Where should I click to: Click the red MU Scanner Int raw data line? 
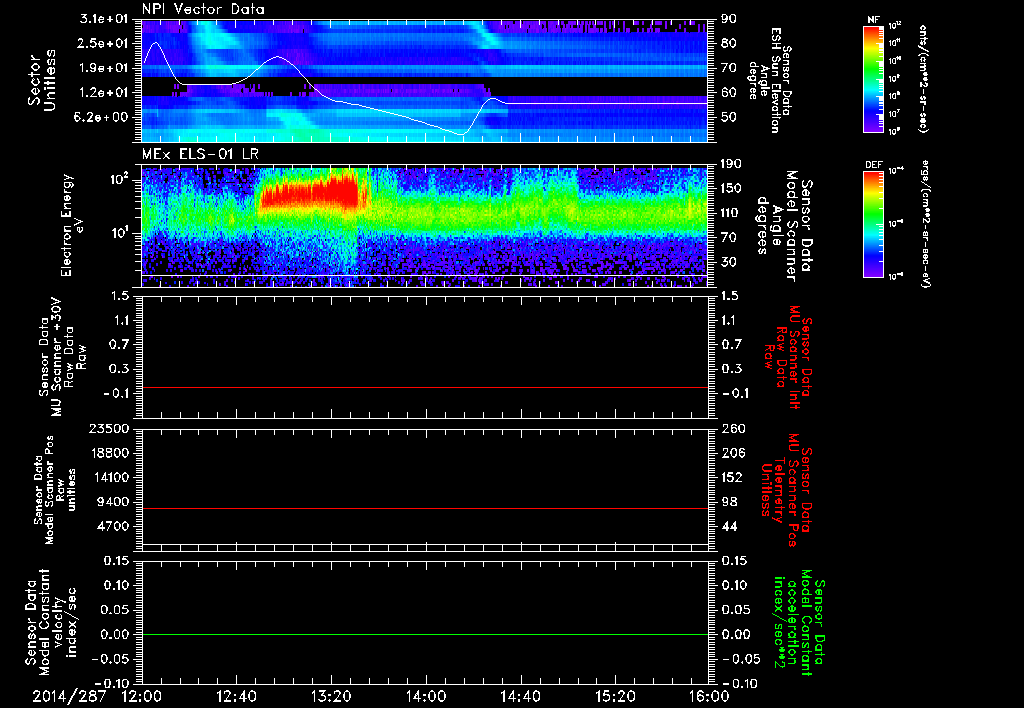pos(424,387)
